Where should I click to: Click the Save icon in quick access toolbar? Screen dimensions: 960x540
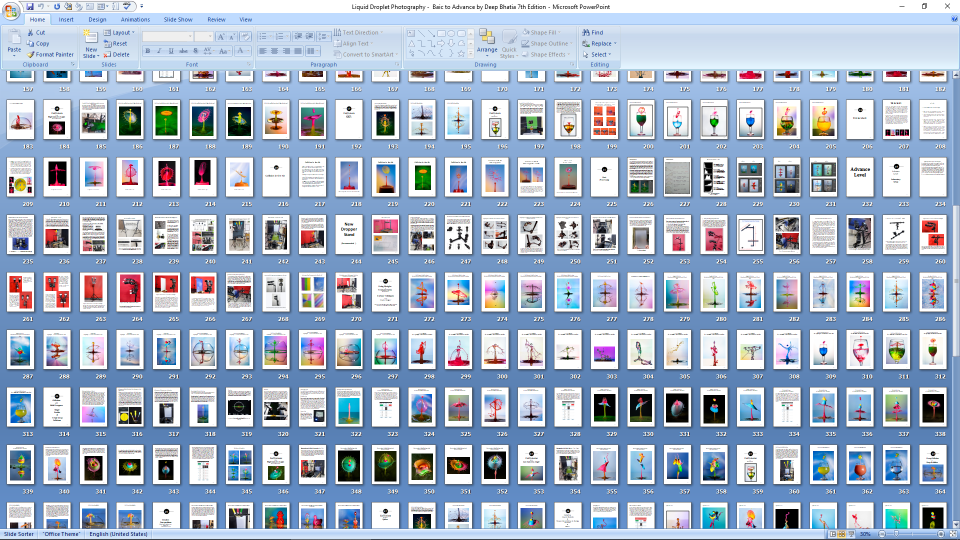click(x=30, y=6)
